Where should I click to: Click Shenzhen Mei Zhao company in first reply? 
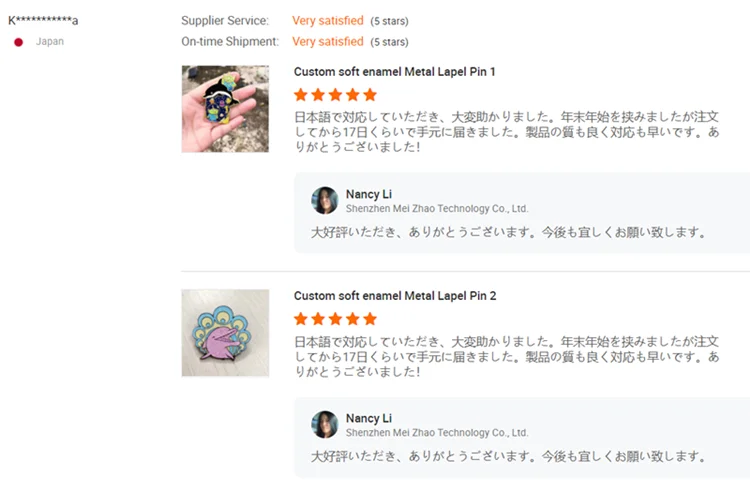[x=436, y=209]
